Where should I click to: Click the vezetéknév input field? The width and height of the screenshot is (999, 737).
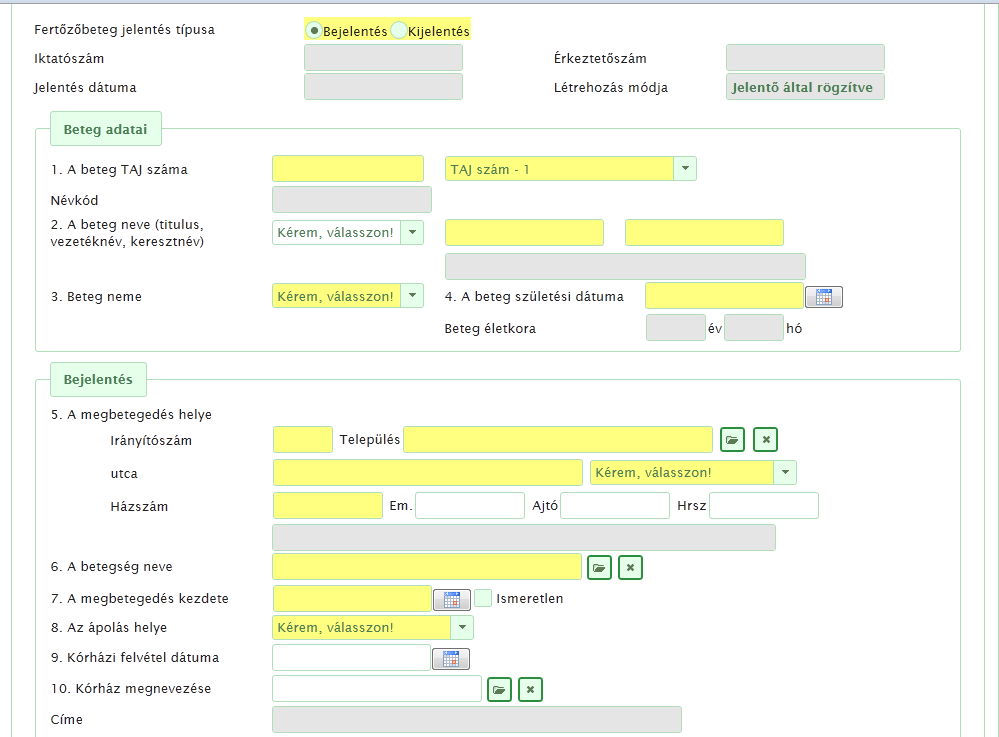[x=524, y=233]
